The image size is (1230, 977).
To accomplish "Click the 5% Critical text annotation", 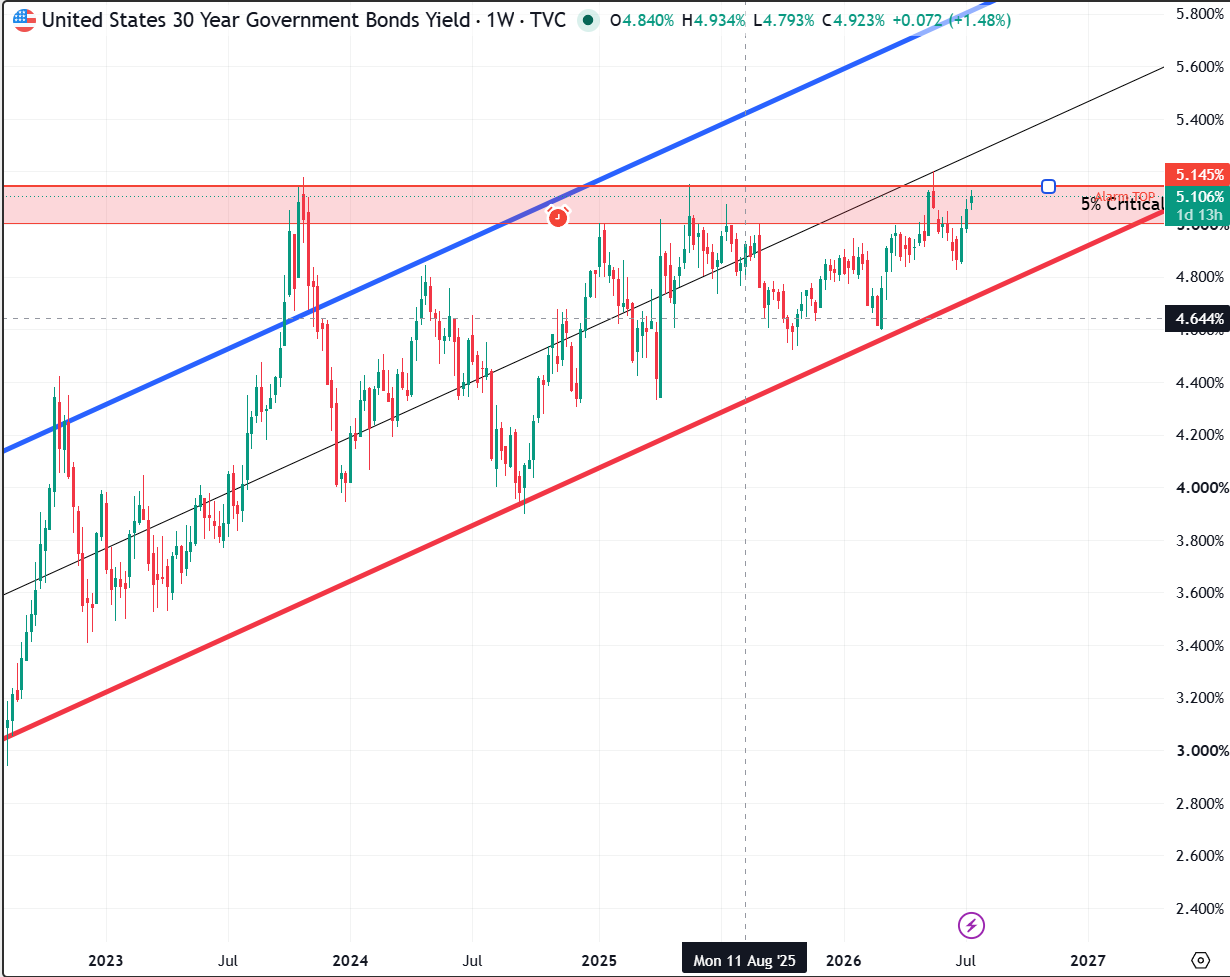I will tap(1122, 204).
